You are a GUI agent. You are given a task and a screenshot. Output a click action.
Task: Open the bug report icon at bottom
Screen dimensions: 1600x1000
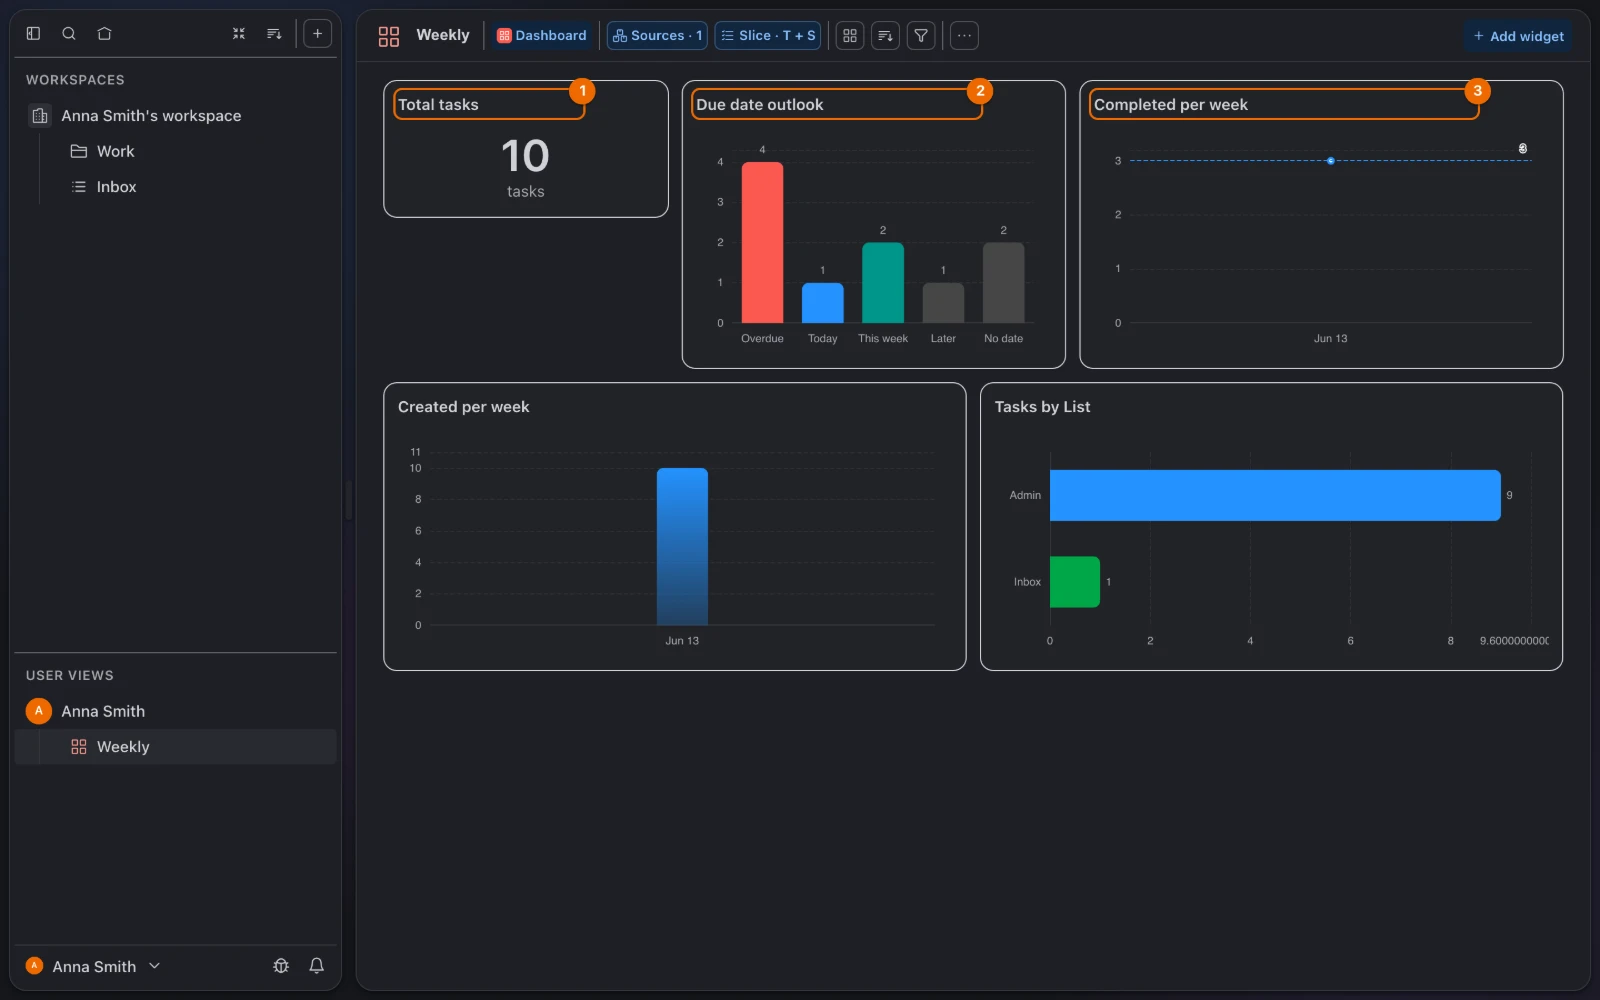click(x=281, y=965)
